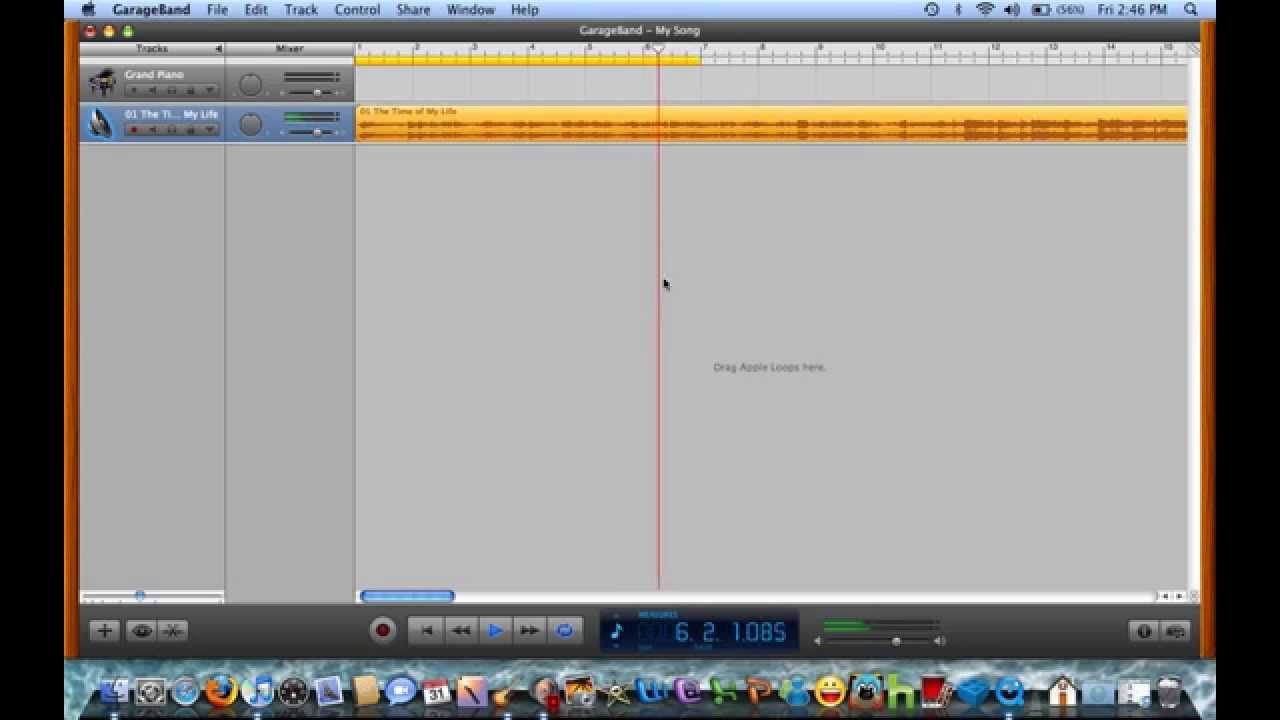Screen dimensions: 1280x720
Task: Start recording with the red record button
Action: point(382,630)
